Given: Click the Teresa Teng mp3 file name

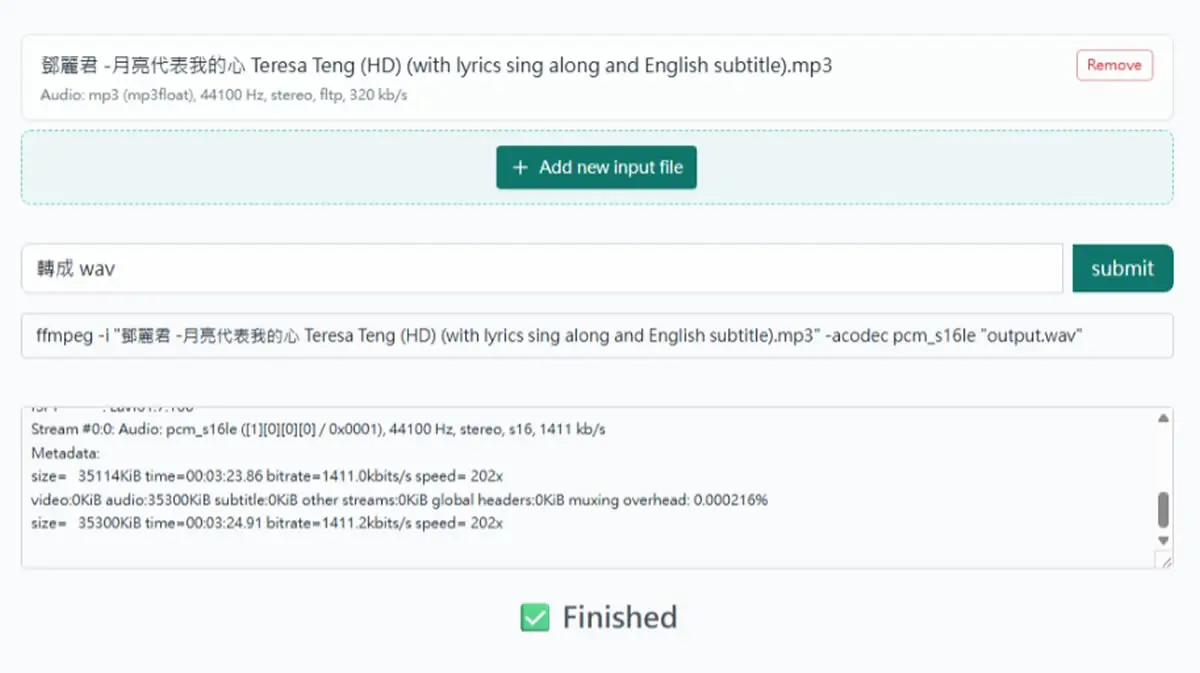Looking at the screenshot, I should click(436, 66).
